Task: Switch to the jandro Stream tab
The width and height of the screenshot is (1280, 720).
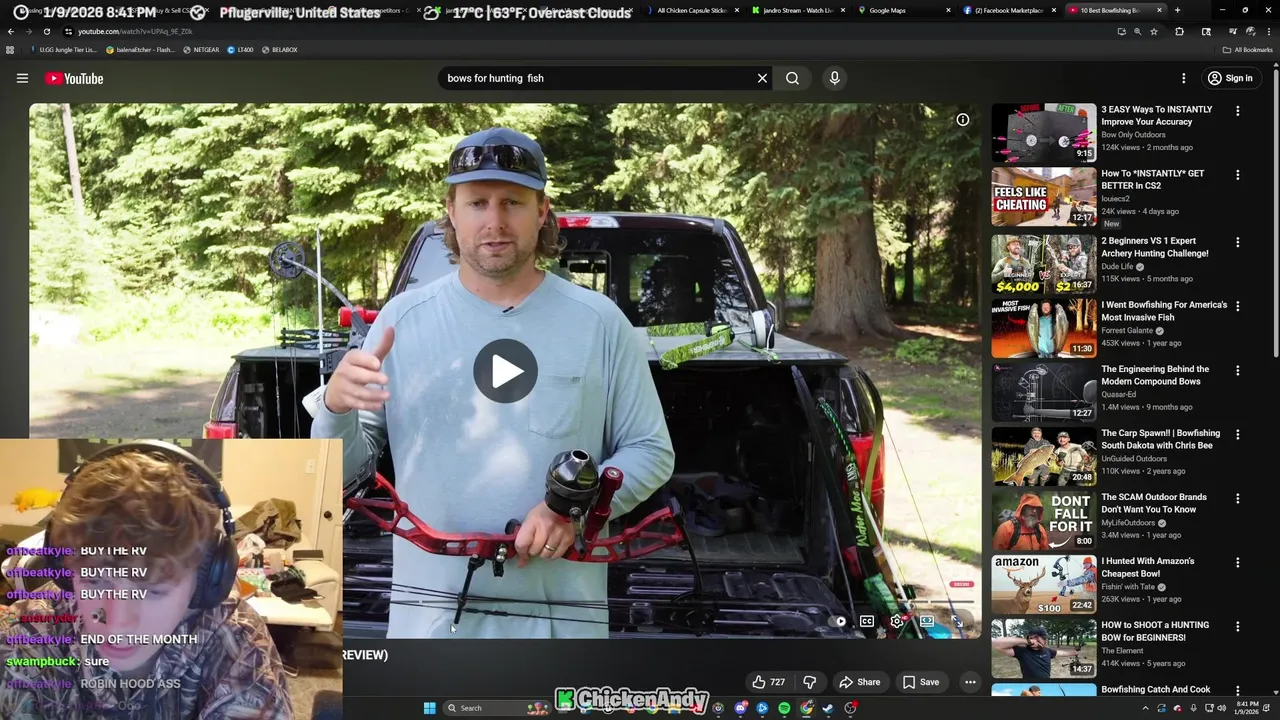Action: [x=798, y=10]
